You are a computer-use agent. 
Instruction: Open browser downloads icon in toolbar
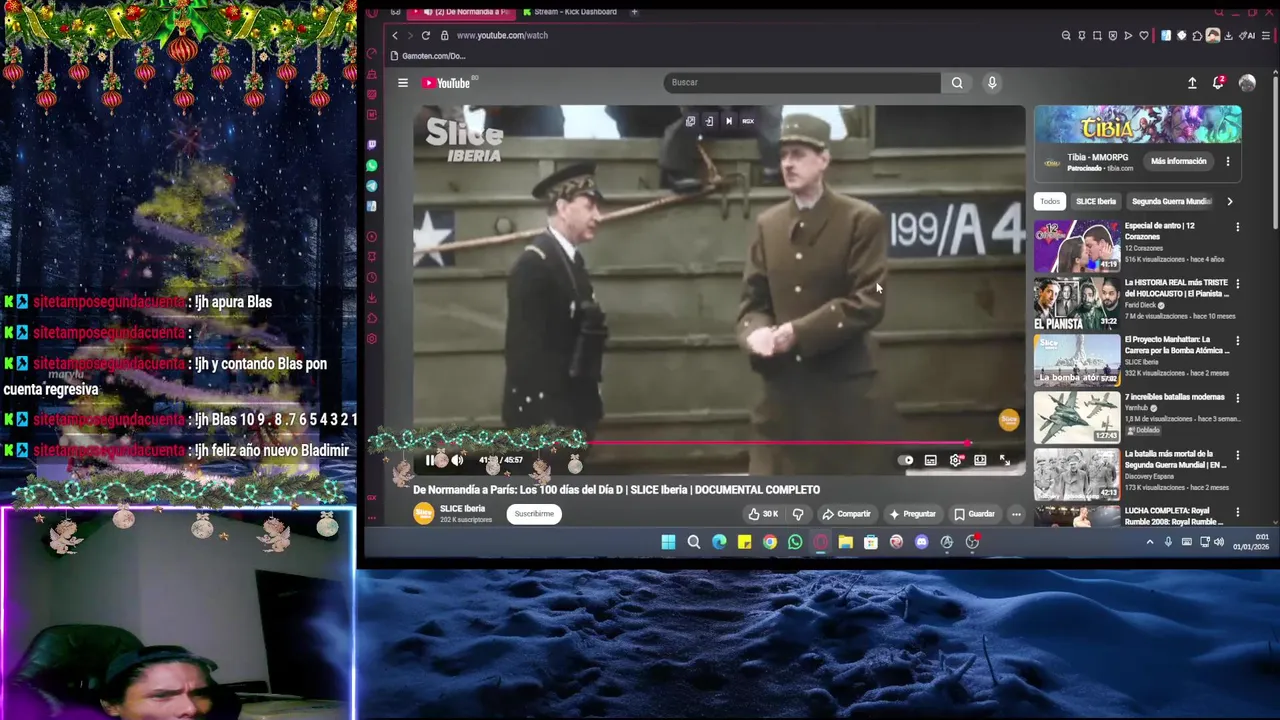(1228, 36)
